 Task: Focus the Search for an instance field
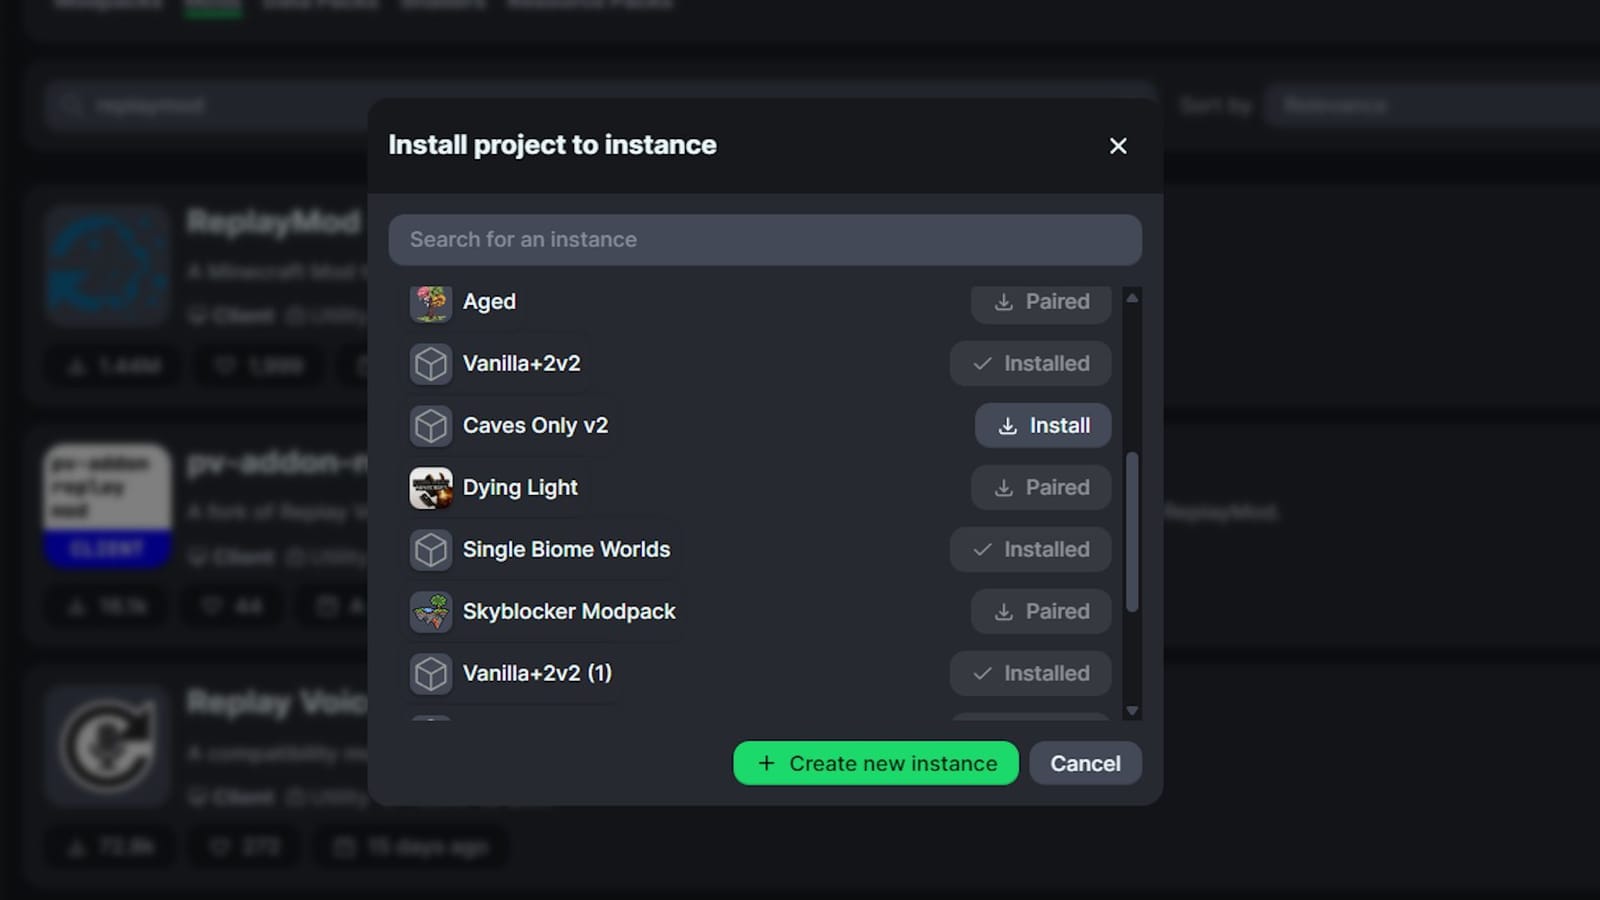[x=765, y=240]
